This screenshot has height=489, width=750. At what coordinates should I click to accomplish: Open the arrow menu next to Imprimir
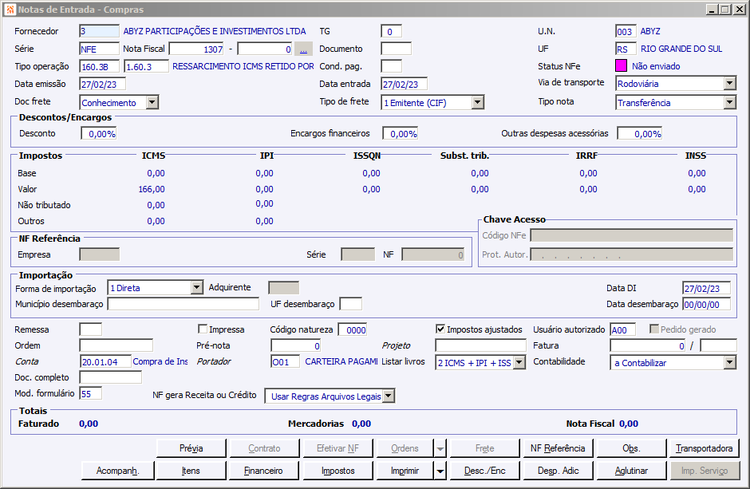tap(440, 469)
